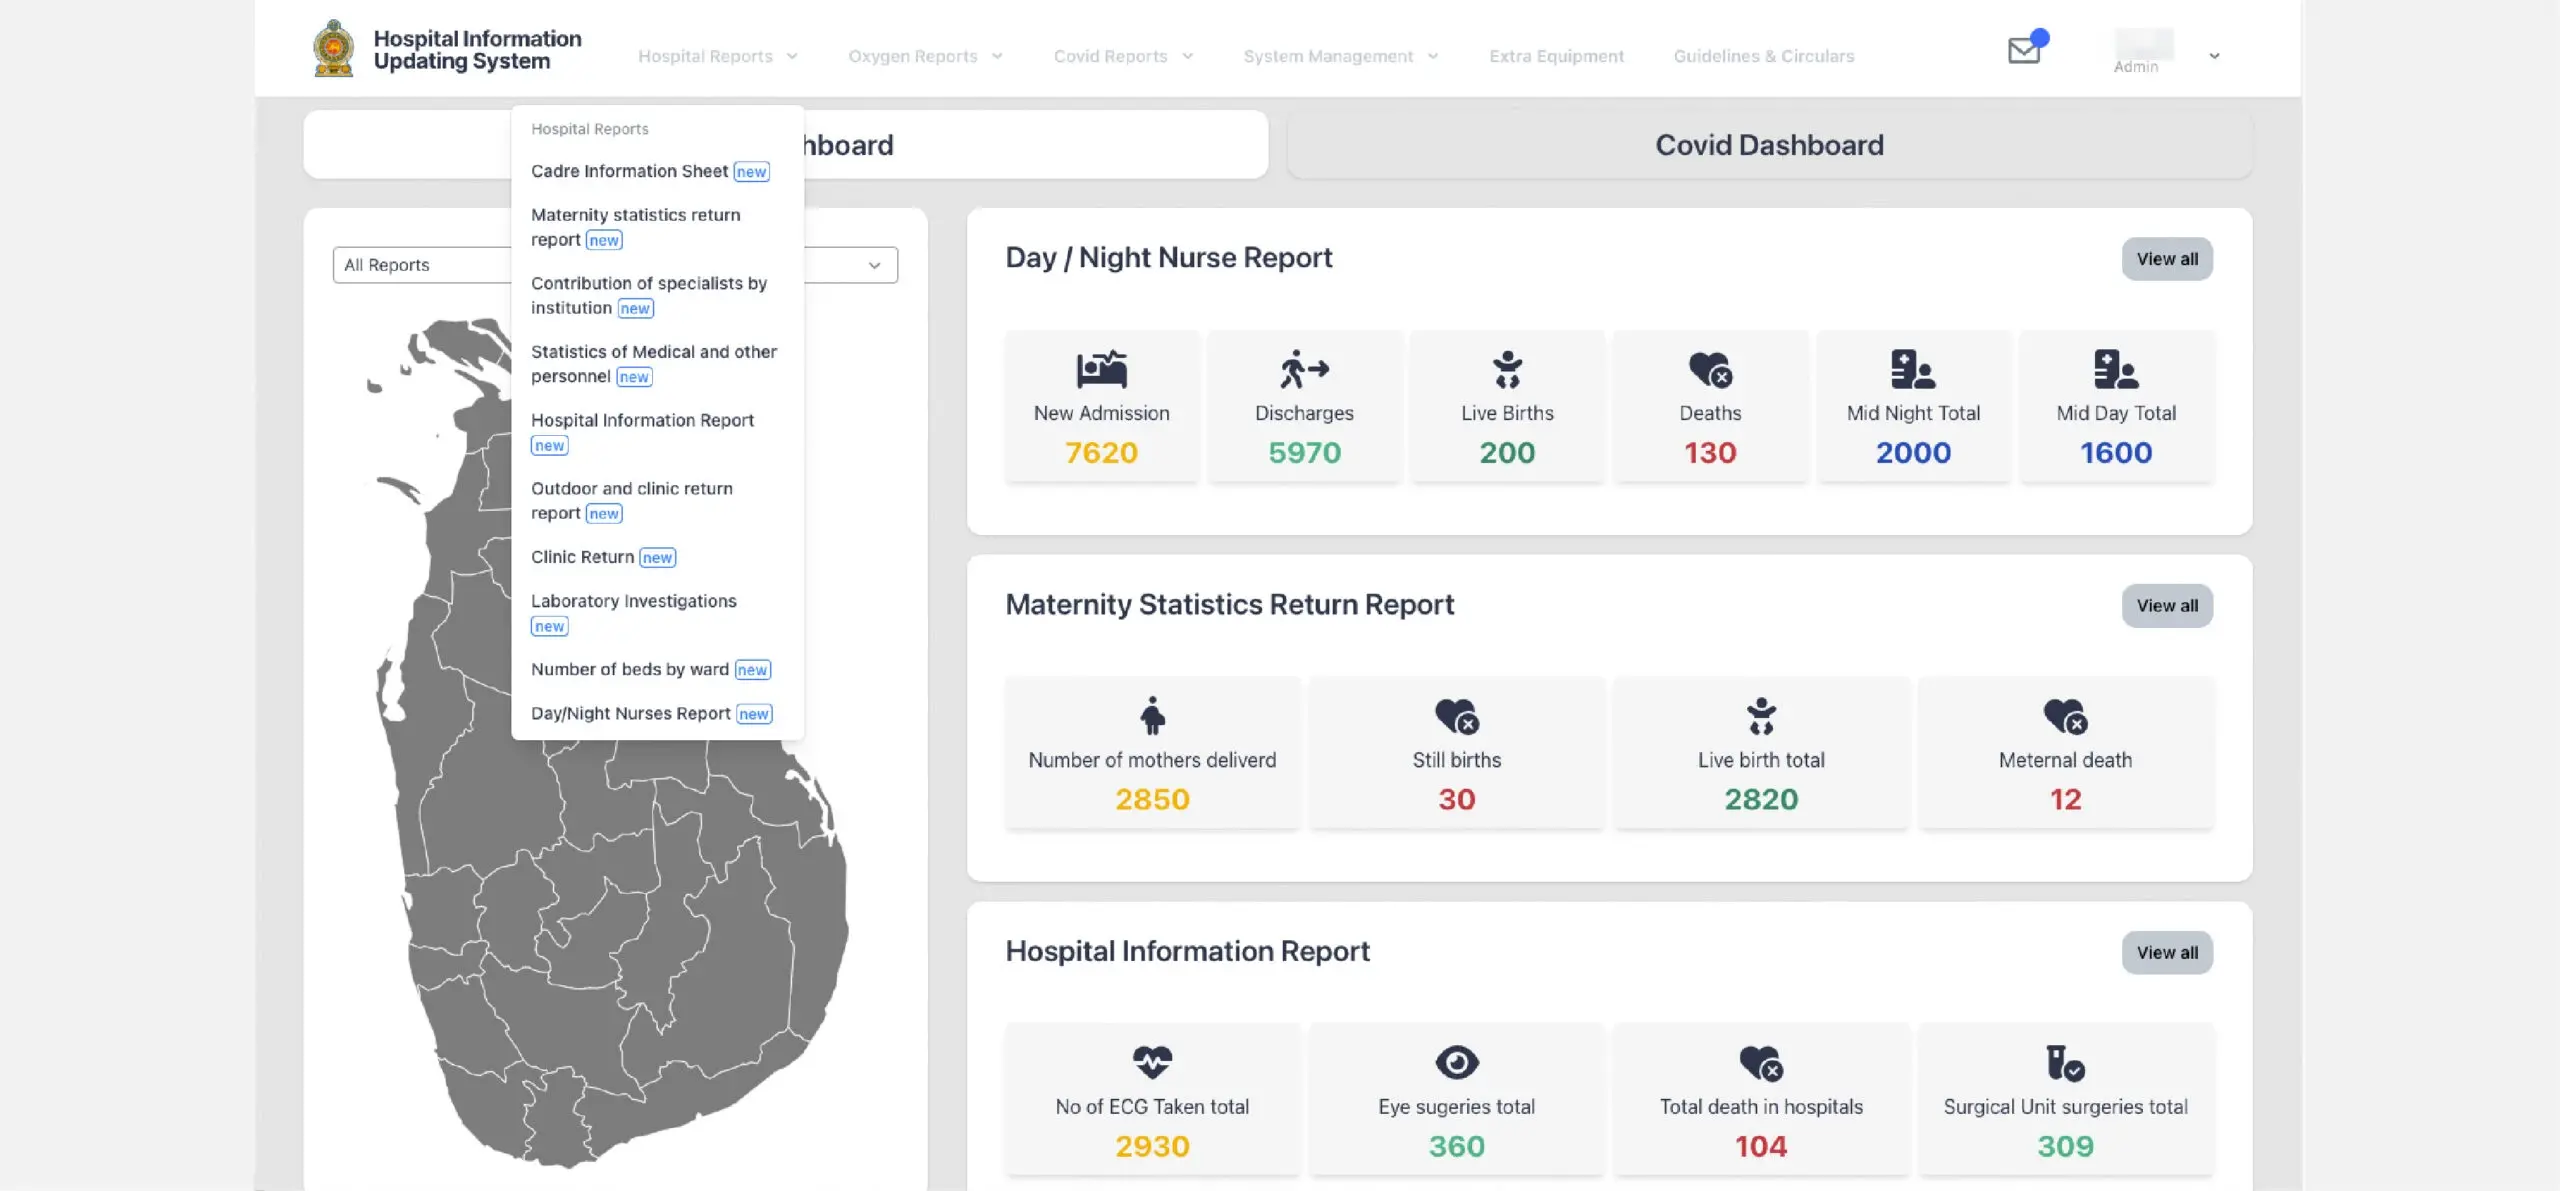Screen dimensions: 2560x1191
Task: Click the ECG heartbeat icon
Action: point(1153,1062)
